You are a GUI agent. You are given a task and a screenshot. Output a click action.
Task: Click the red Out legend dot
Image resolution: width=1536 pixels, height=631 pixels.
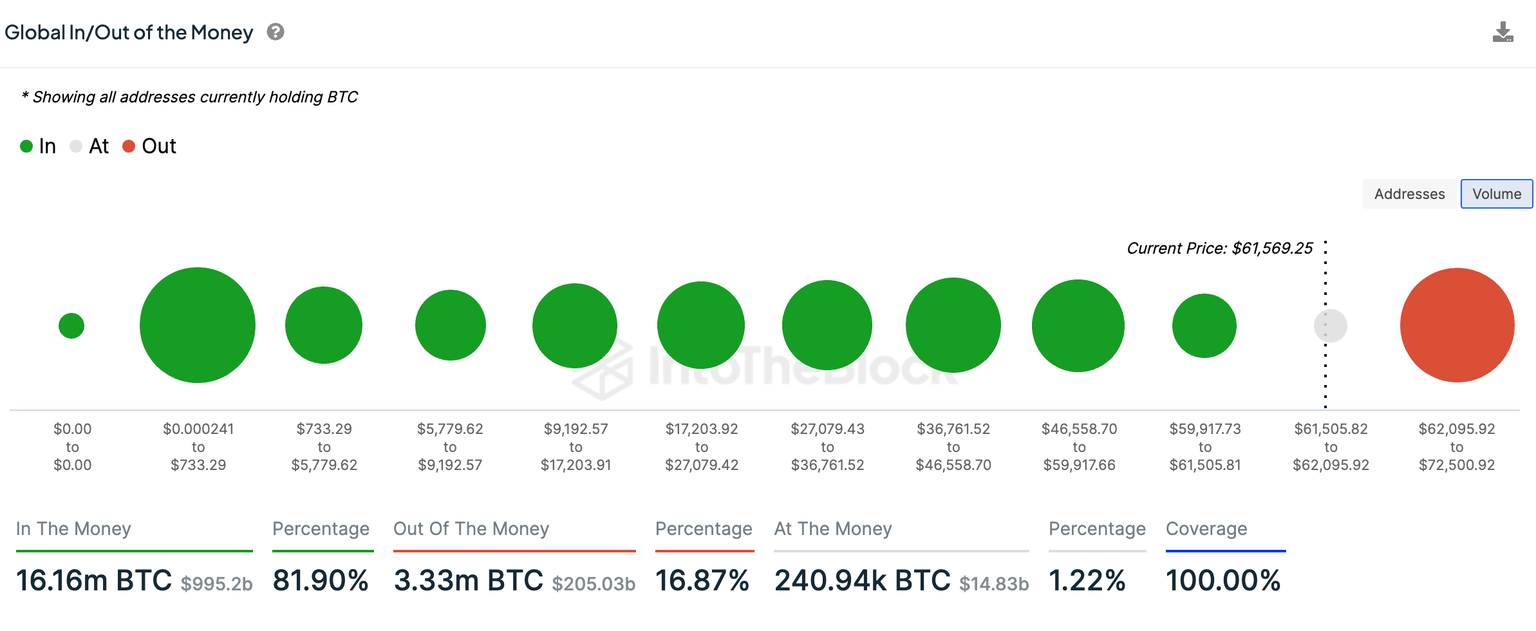click(x=129, y=146)
